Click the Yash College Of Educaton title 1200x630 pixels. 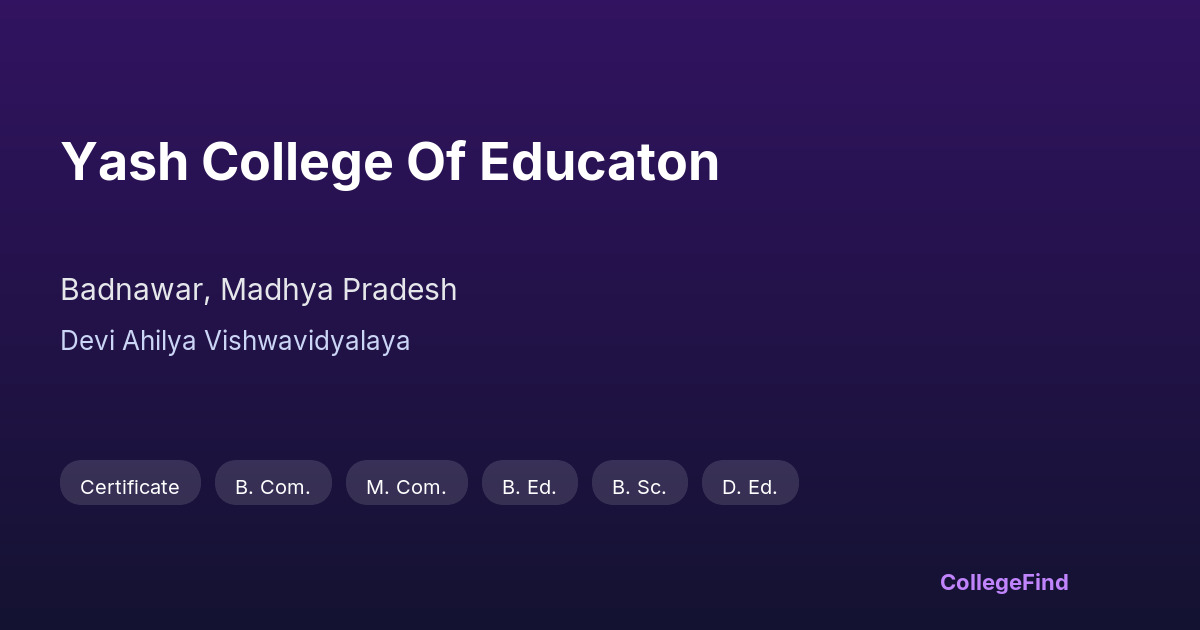click(390, 162)
